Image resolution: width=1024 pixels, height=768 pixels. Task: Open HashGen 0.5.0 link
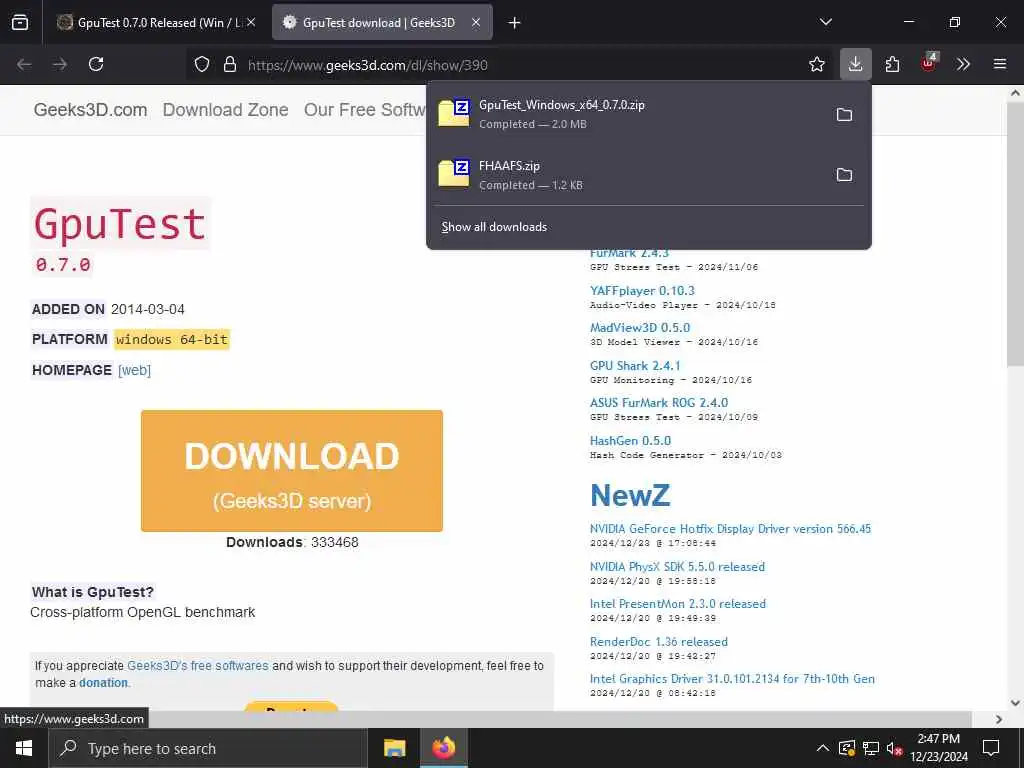tap(630, 441)
